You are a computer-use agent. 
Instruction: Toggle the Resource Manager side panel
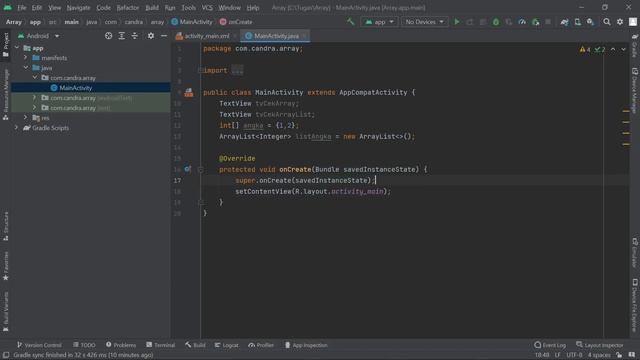tap(6, 94)
